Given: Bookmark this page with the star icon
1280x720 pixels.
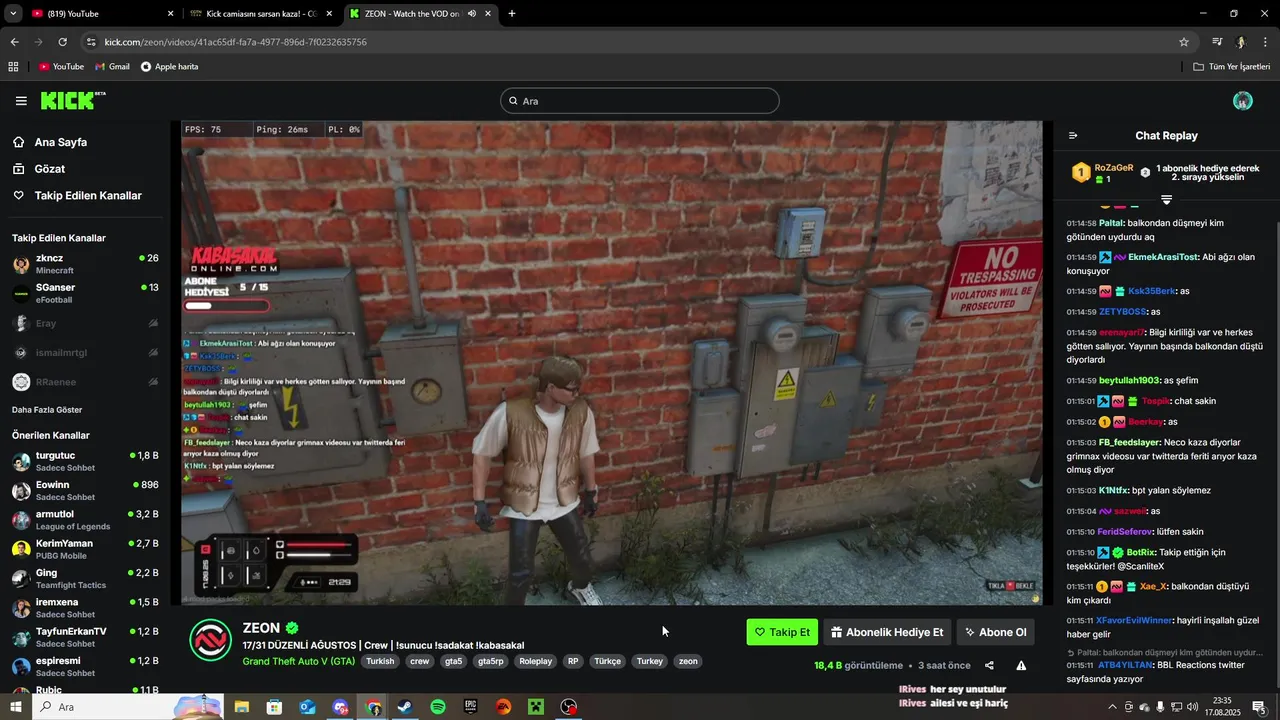Looking at the screenshot, I should [x=1184, y=42].
